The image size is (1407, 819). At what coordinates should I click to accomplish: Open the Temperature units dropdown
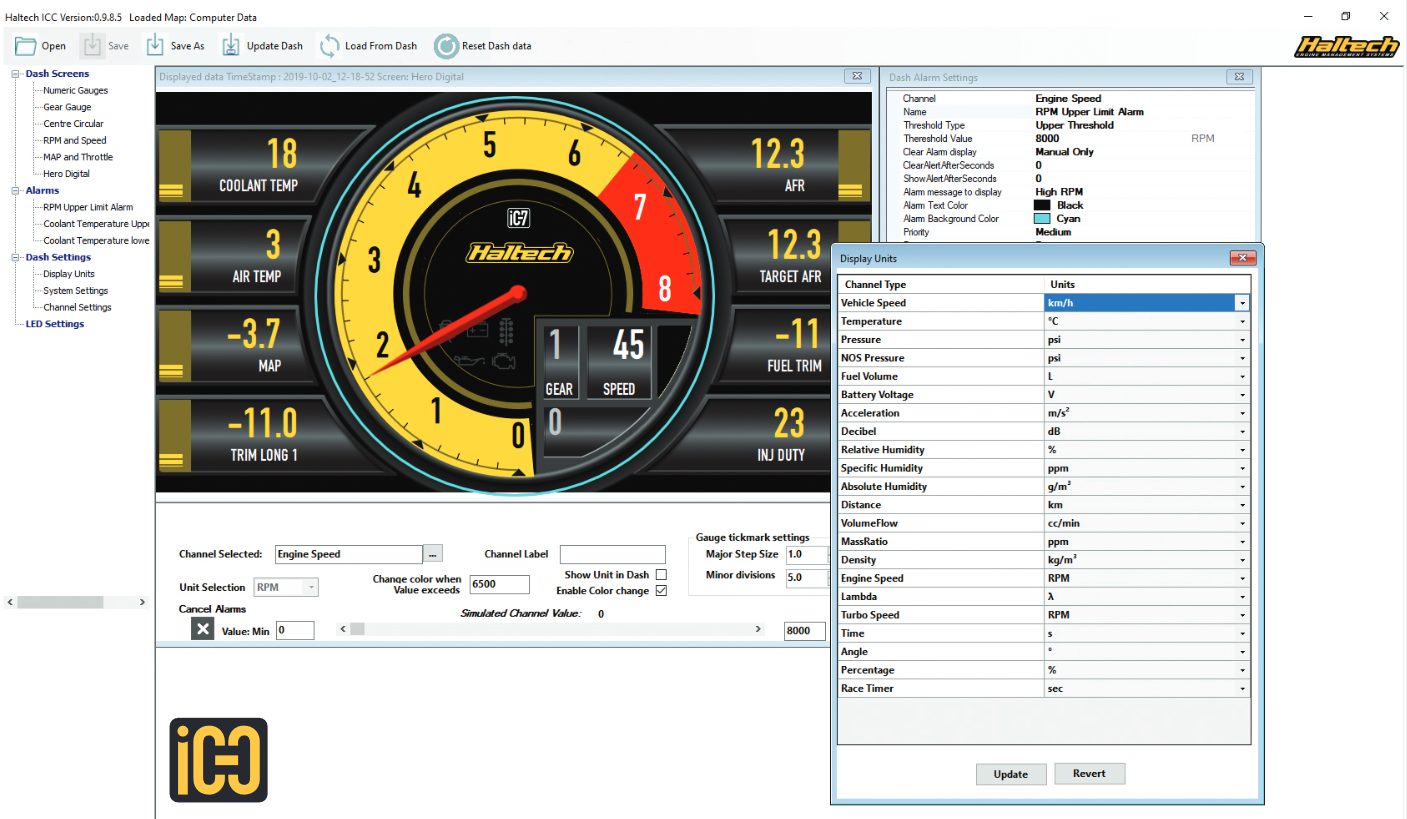[1241, 322]
